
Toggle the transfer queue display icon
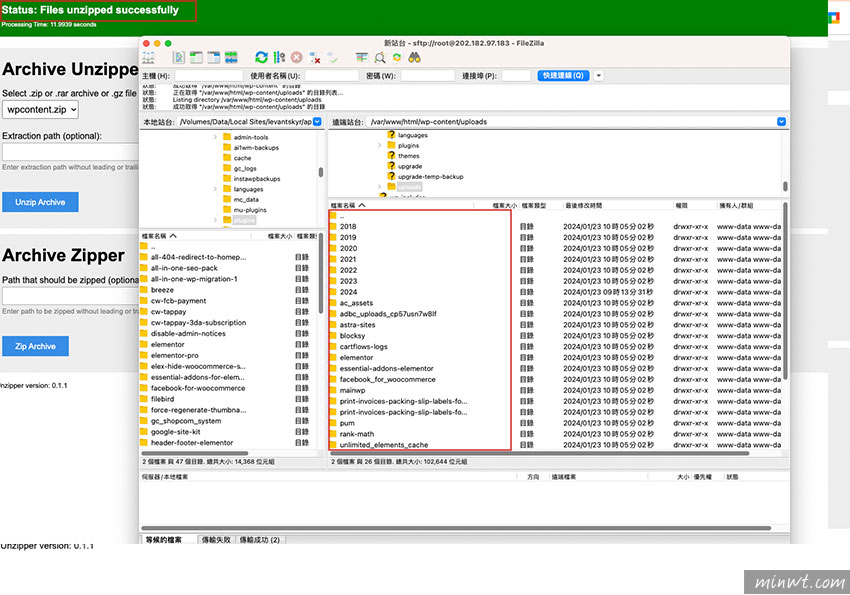[x=229, y=58]
